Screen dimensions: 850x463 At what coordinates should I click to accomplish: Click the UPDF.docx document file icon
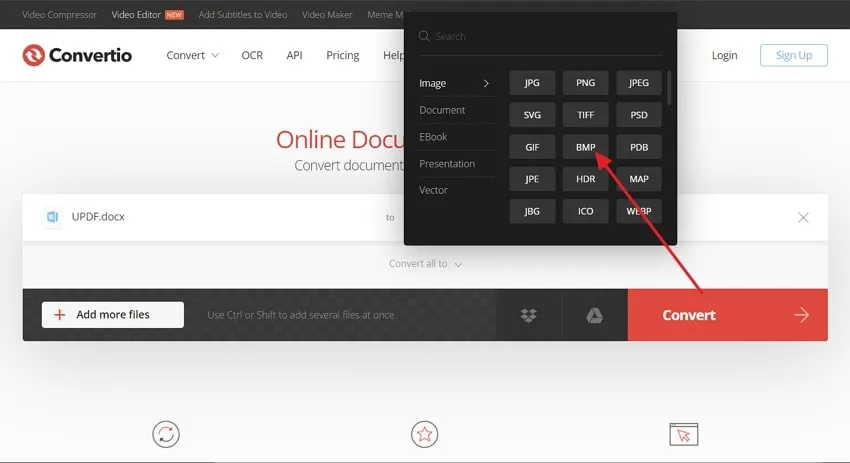pos(53,217)
